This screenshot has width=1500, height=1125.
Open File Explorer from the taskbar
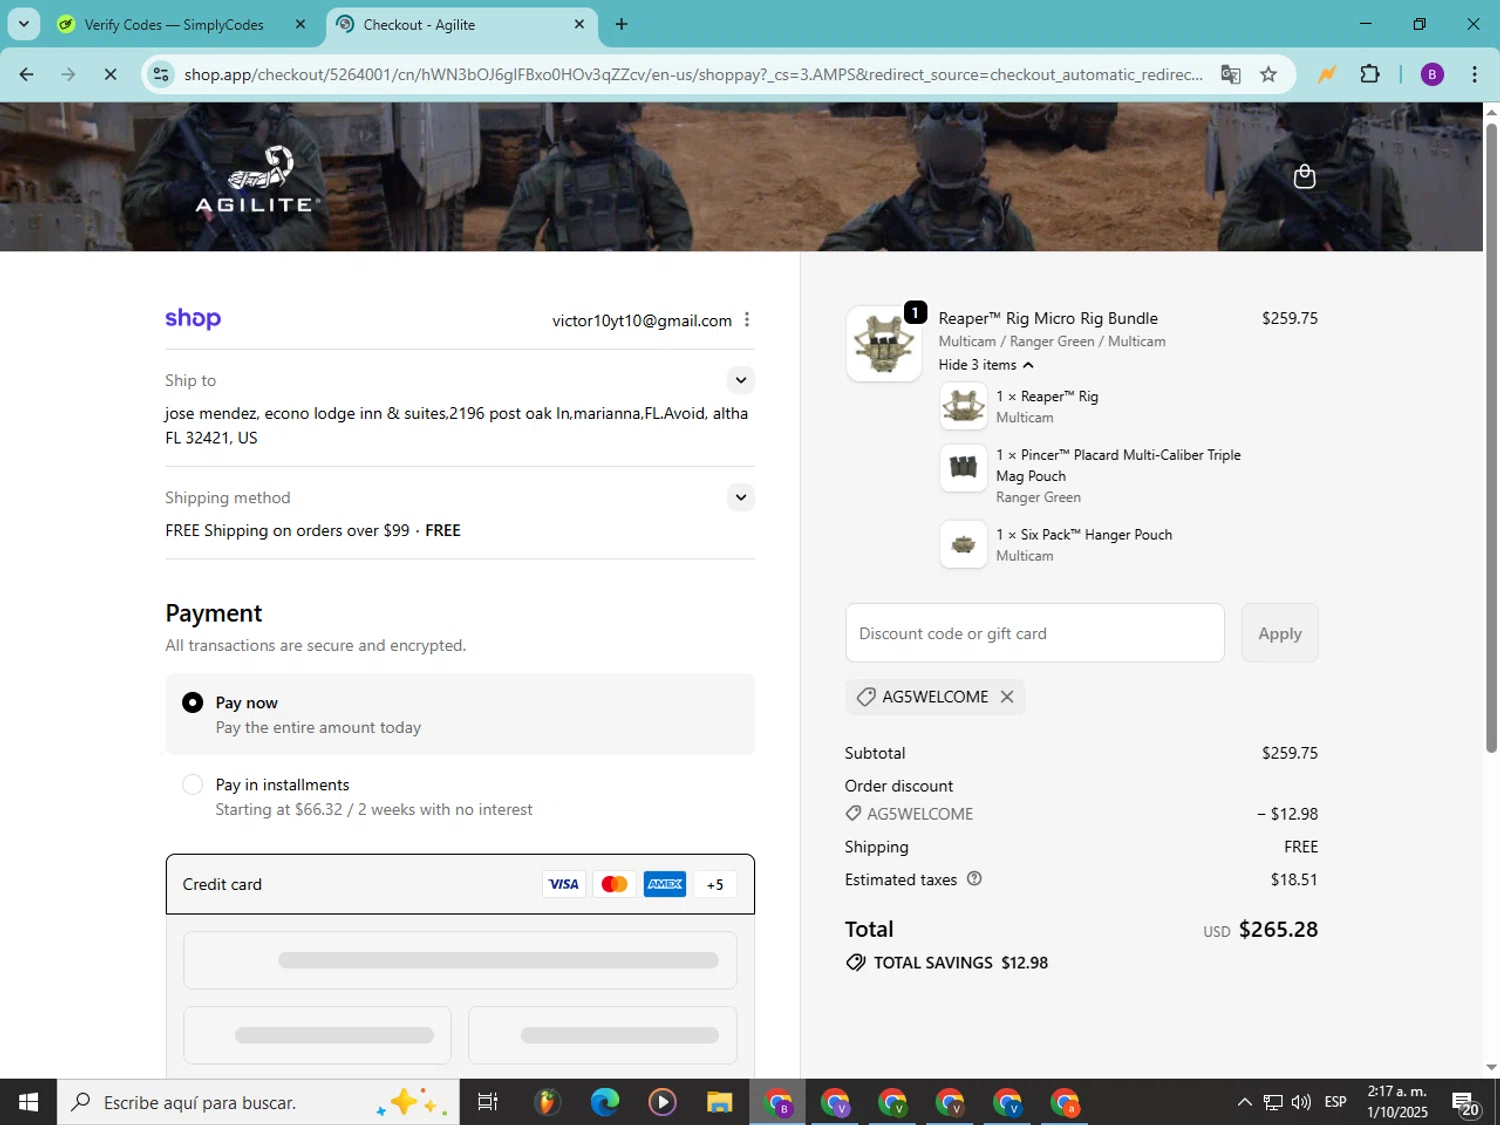719,1102
